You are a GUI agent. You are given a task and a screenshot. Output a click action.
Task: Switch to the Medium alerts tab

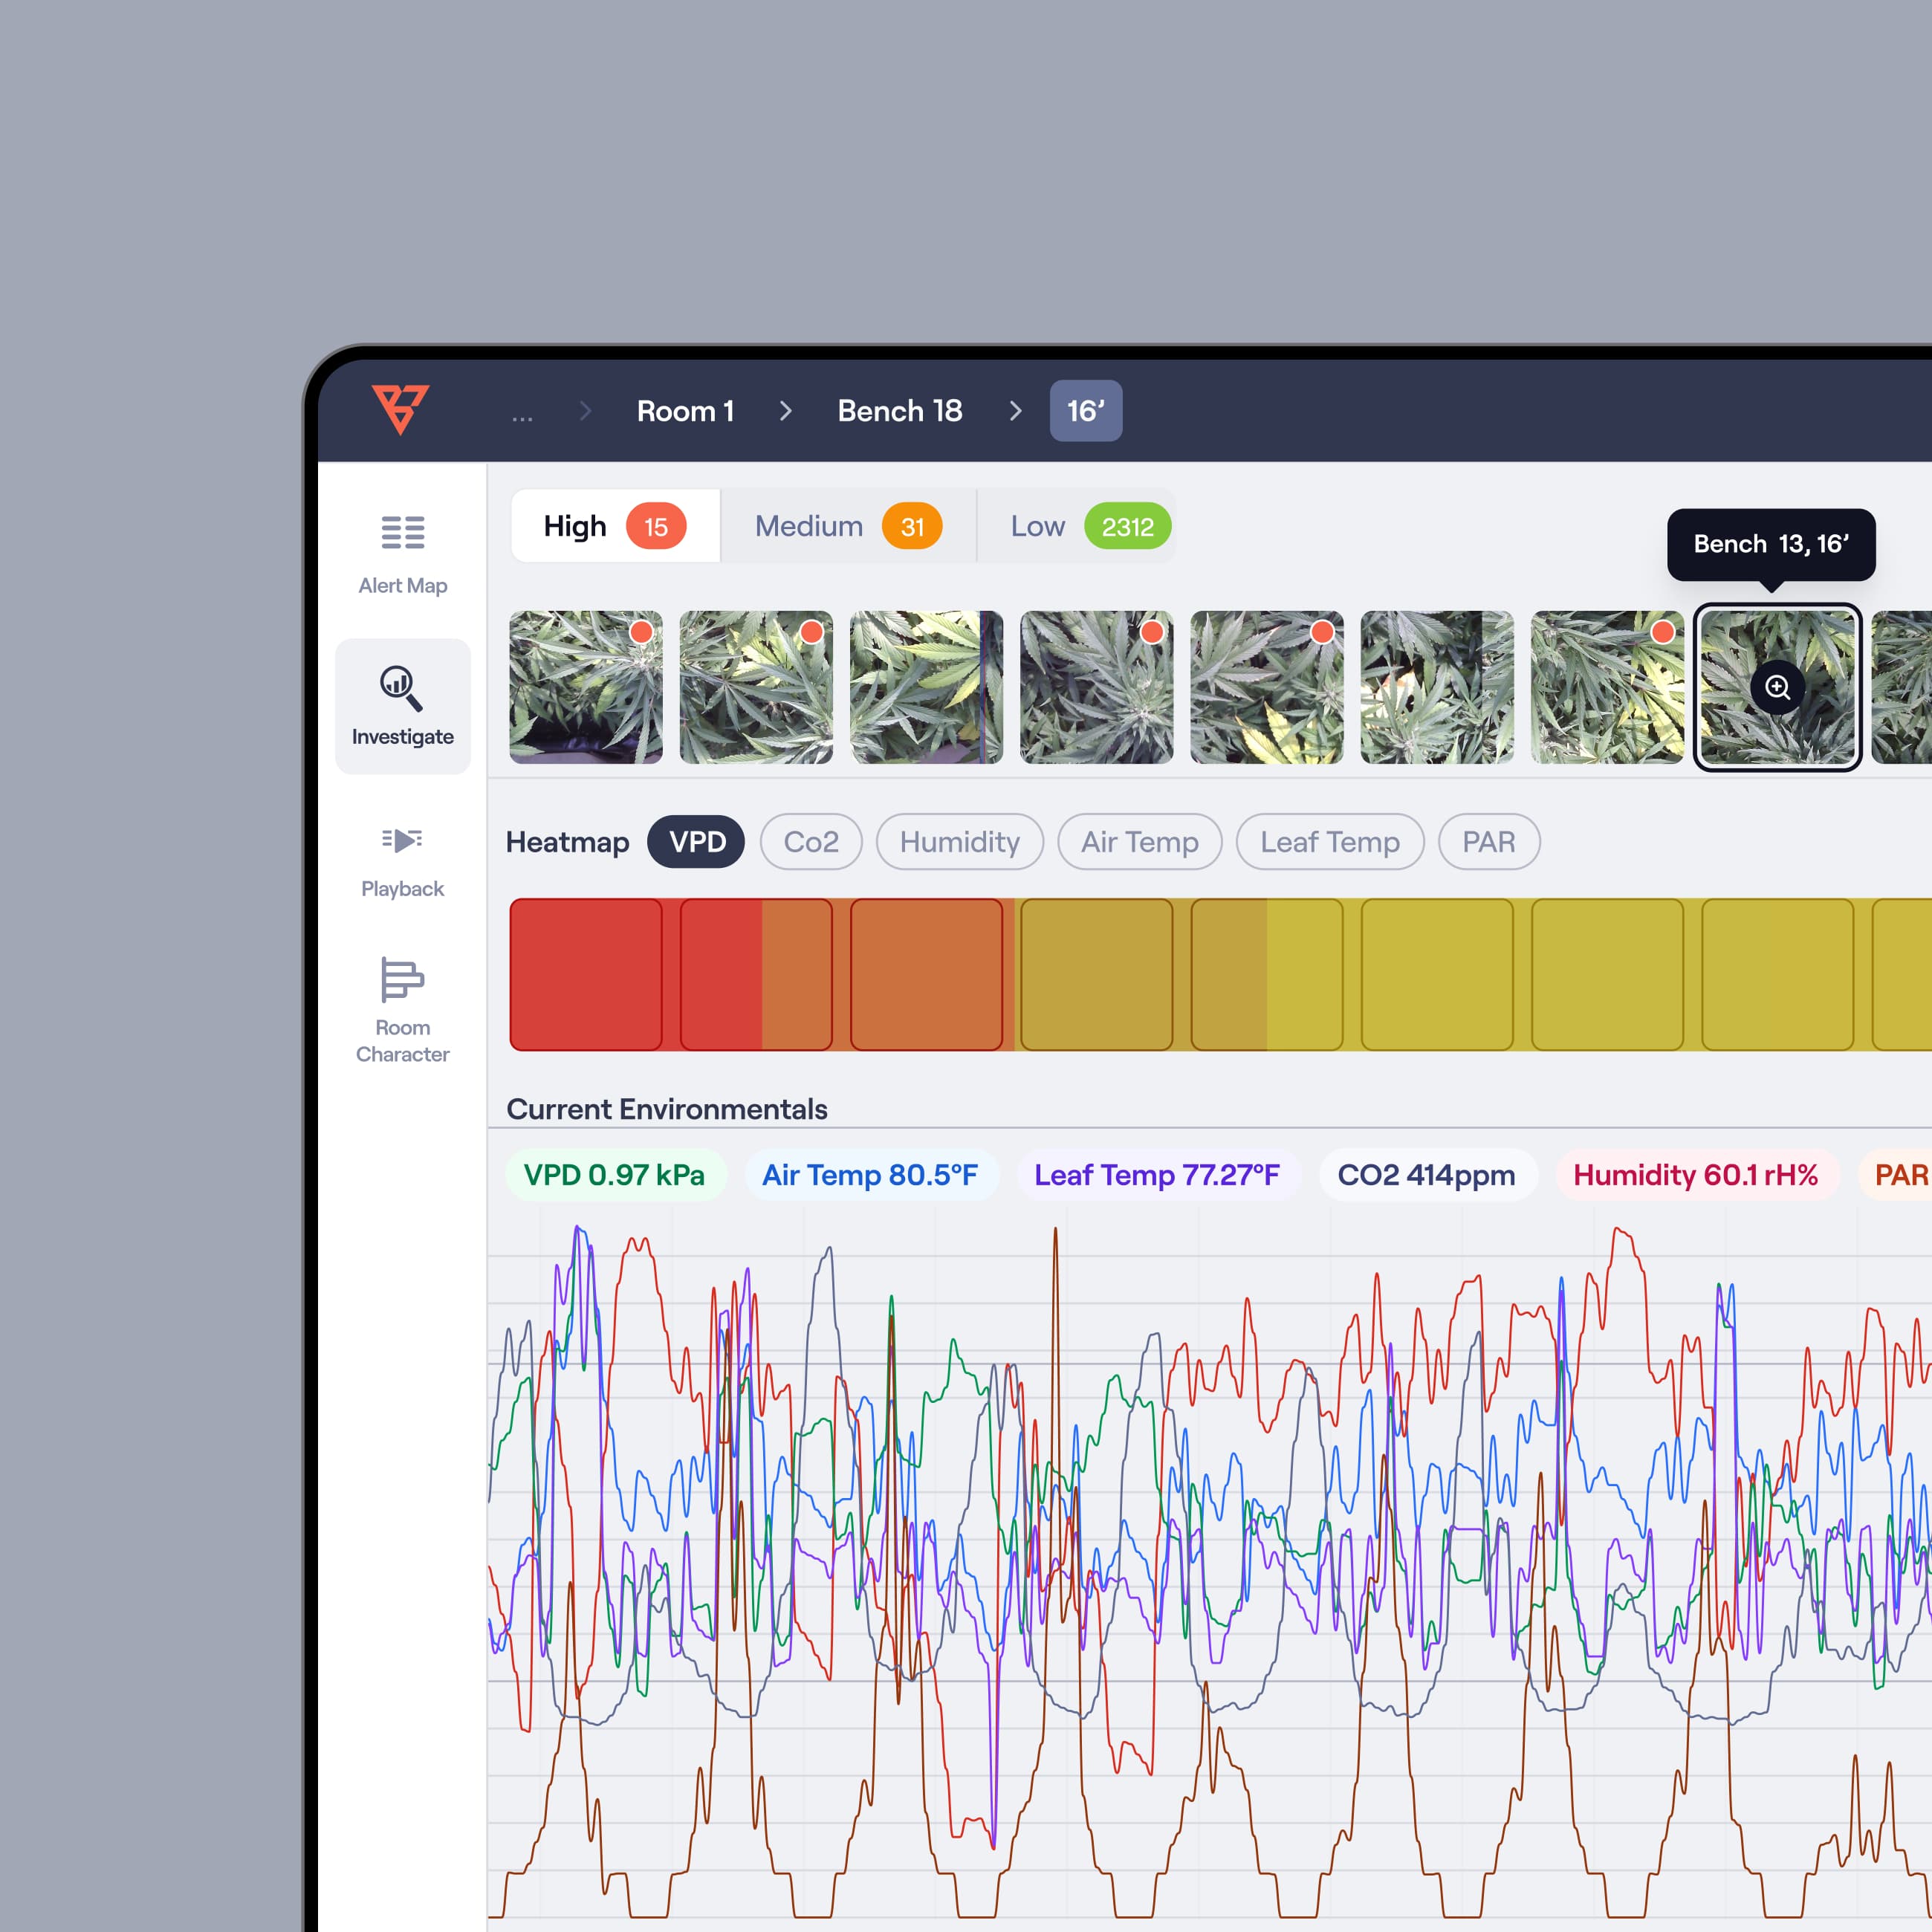[848, 526]
